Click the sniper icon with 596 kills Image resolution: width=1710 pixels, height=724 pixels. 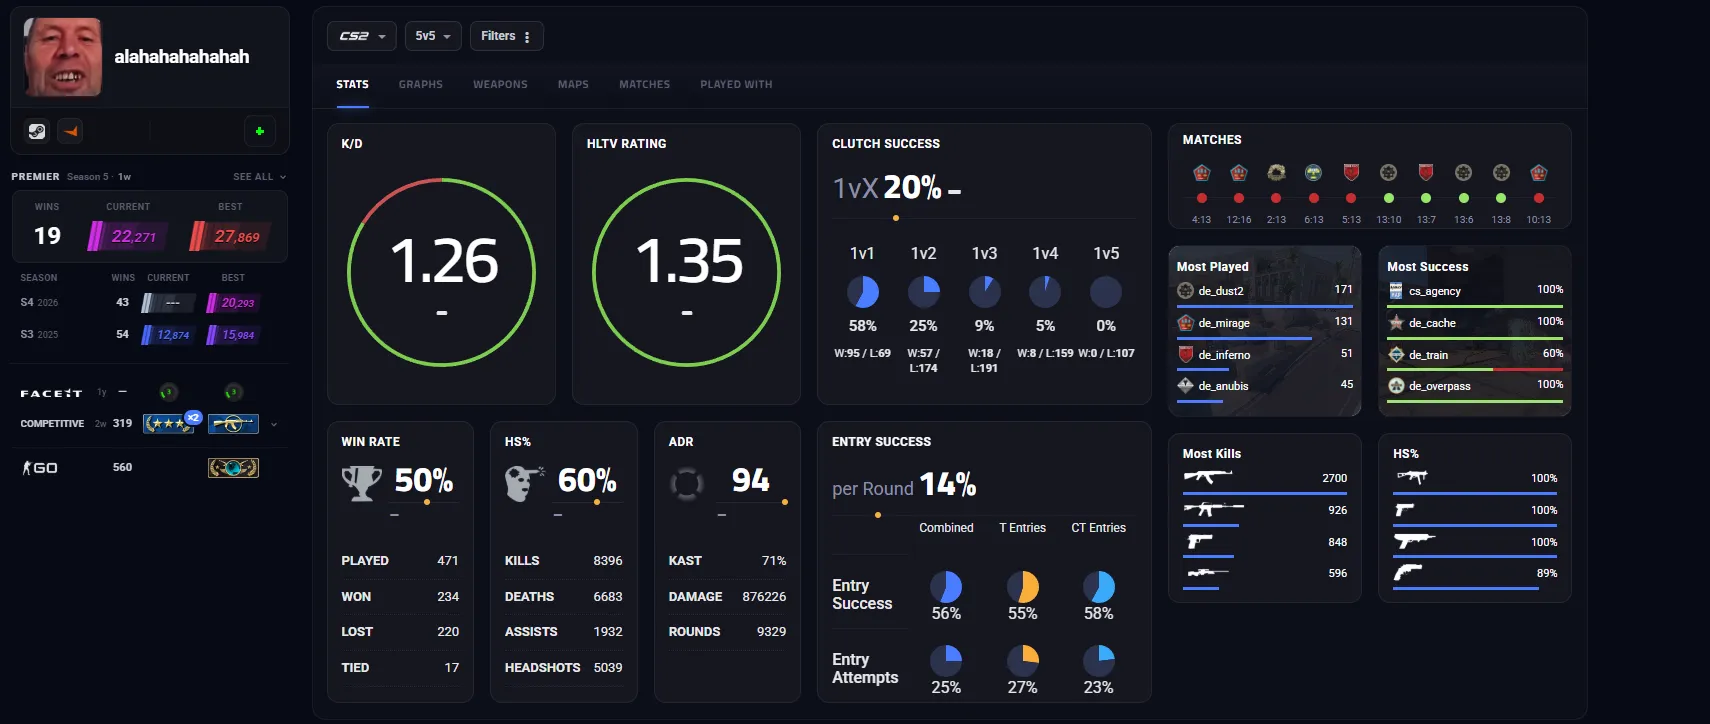[x=1207, y=573]
